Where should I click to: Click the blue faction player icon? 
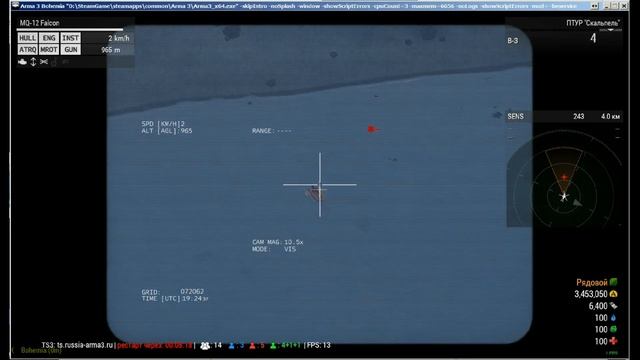(x=231, y=346)
